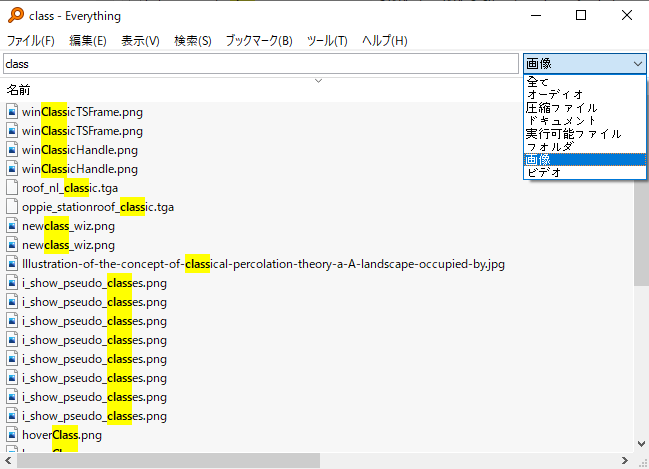Click image icon of hoverClass.png

(12, 435)
